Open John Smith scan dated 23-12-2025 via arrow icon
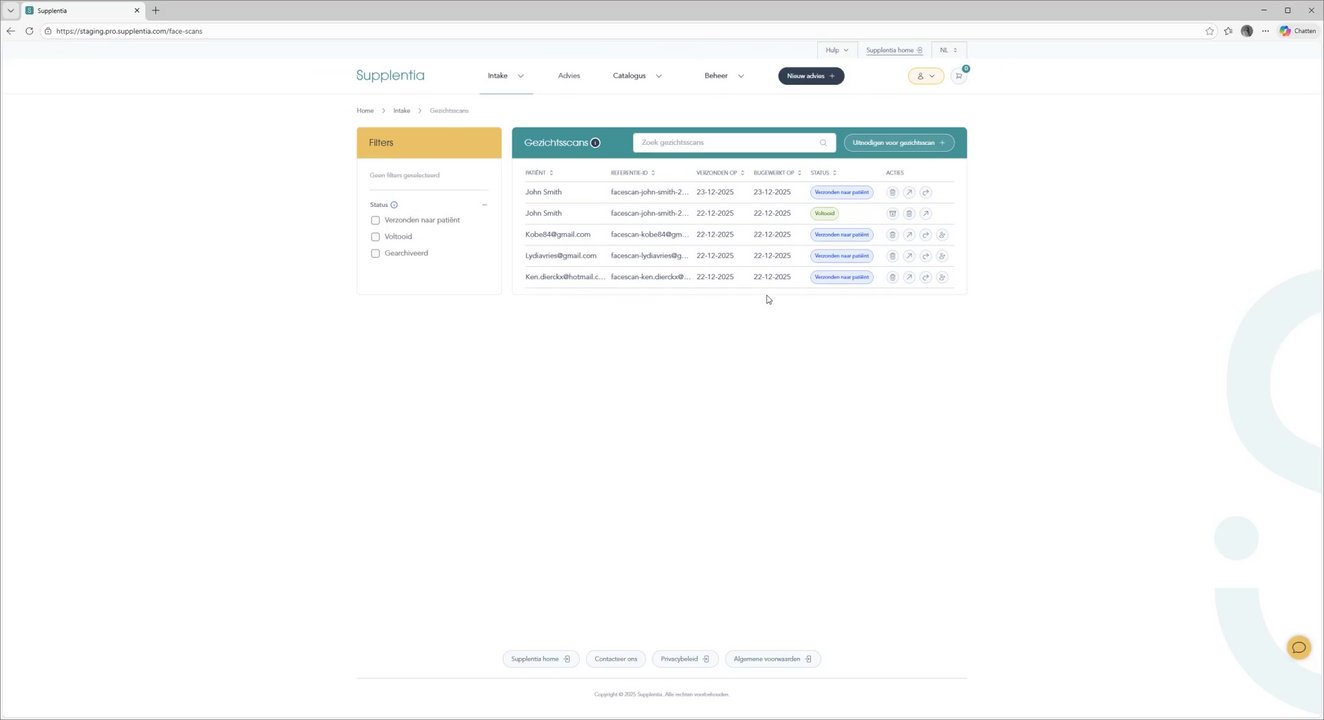 coord(909,192)
